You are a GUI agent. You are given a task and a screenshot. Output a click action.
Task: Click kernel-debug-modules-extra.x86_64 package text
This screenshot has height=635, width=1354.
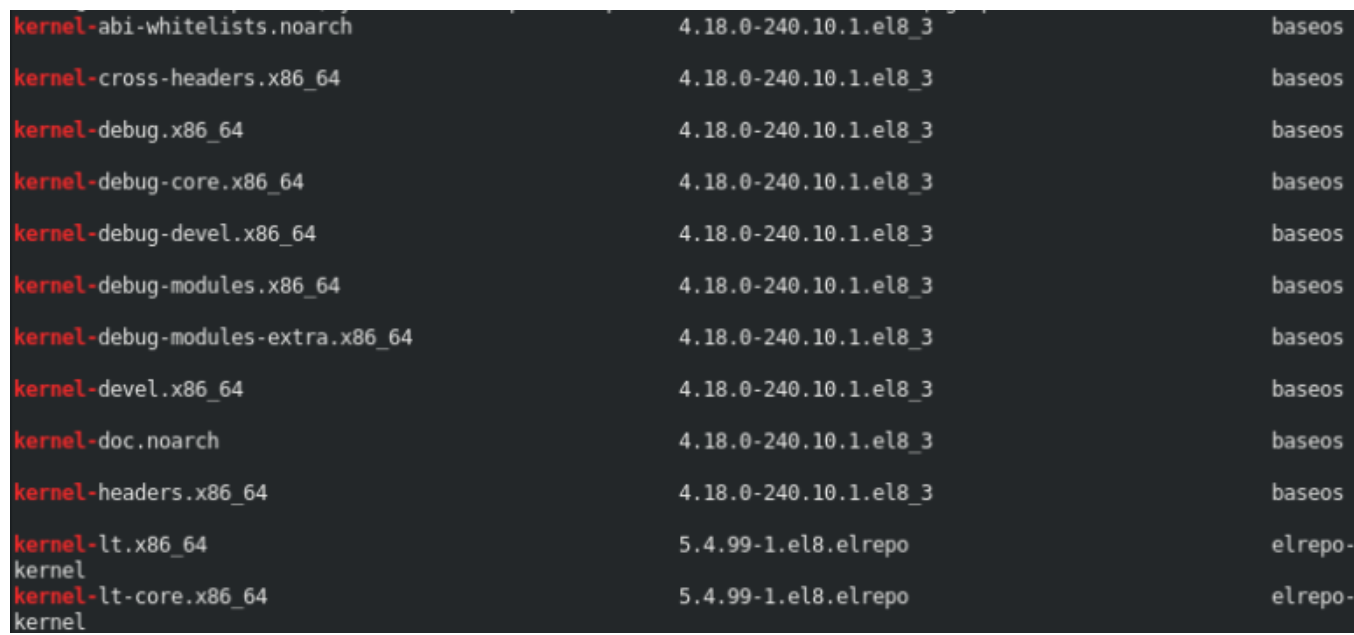point(213,338)
